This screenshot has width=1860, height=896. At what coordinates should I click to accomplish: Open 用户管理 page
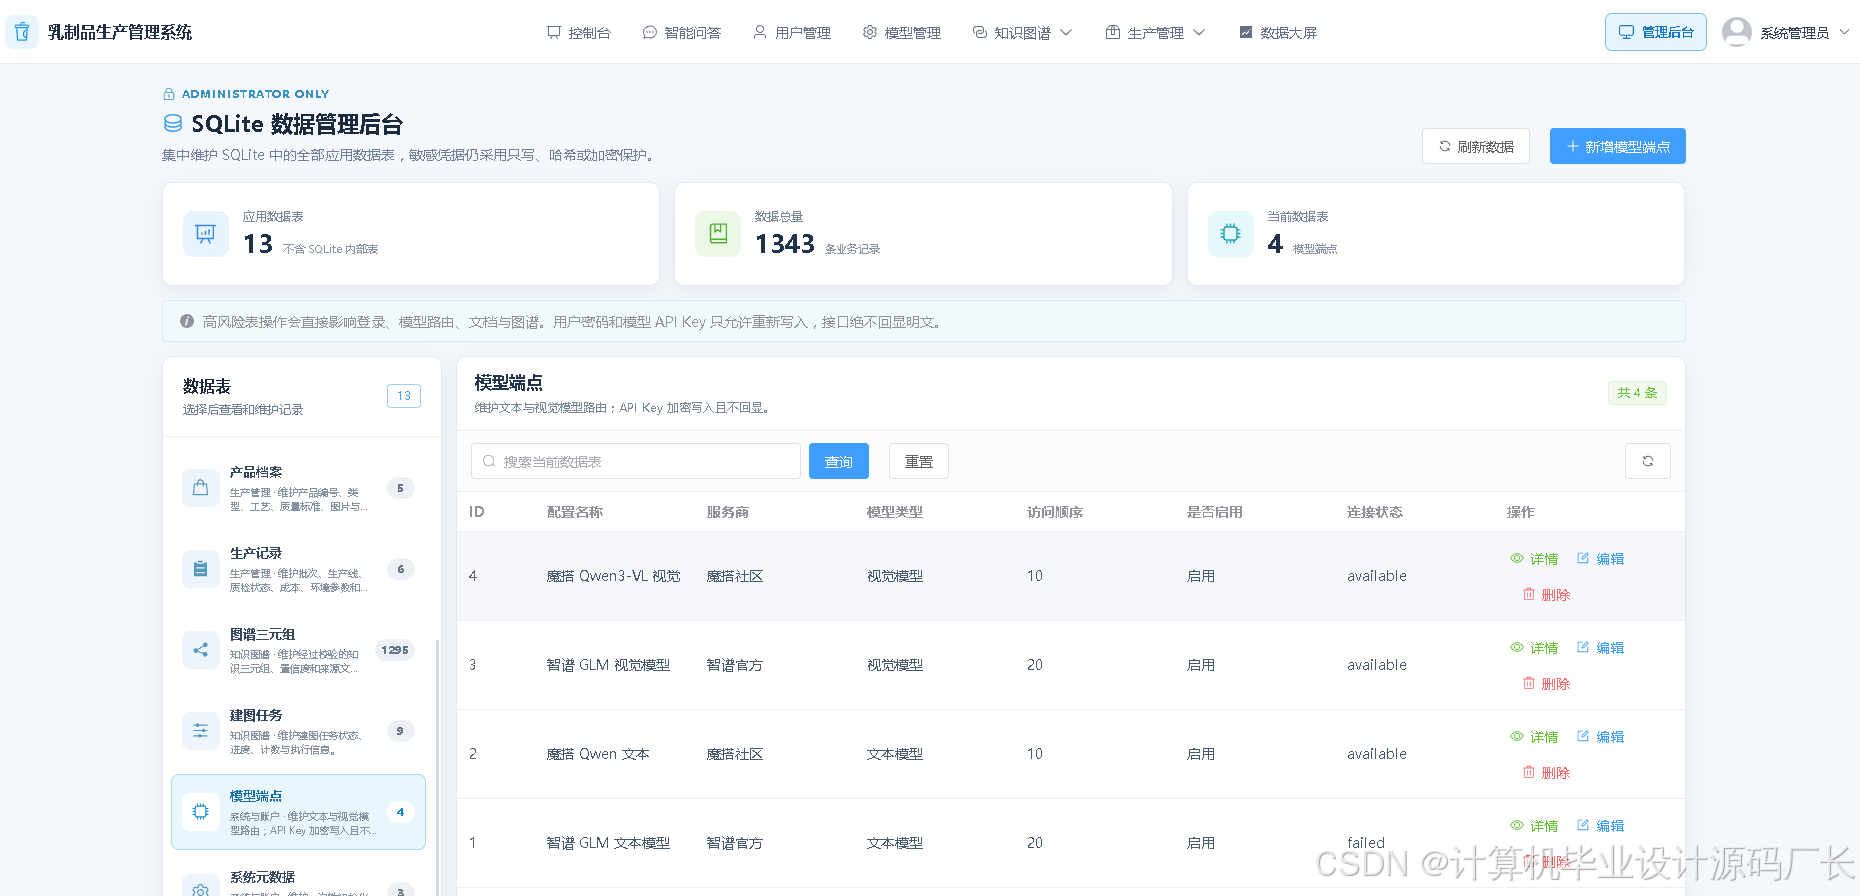[792, 33]
